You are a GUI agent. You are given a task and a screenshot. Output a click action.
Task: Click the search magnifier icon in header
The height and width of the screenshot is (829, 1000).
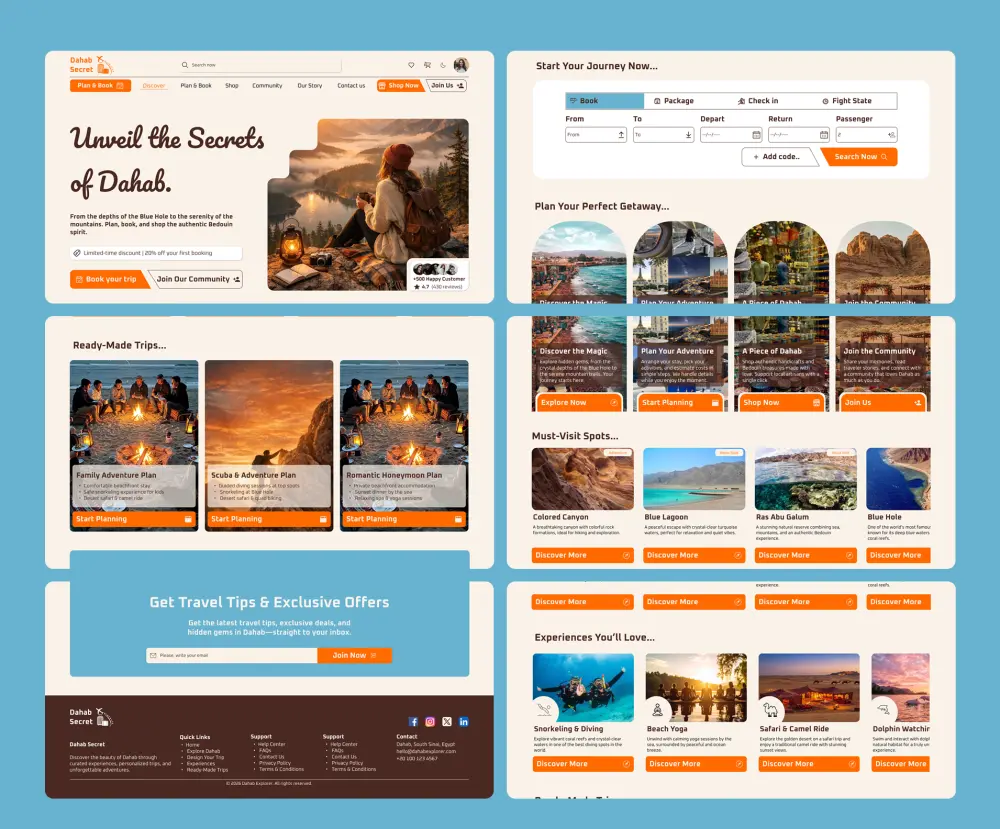pos(185,65)
